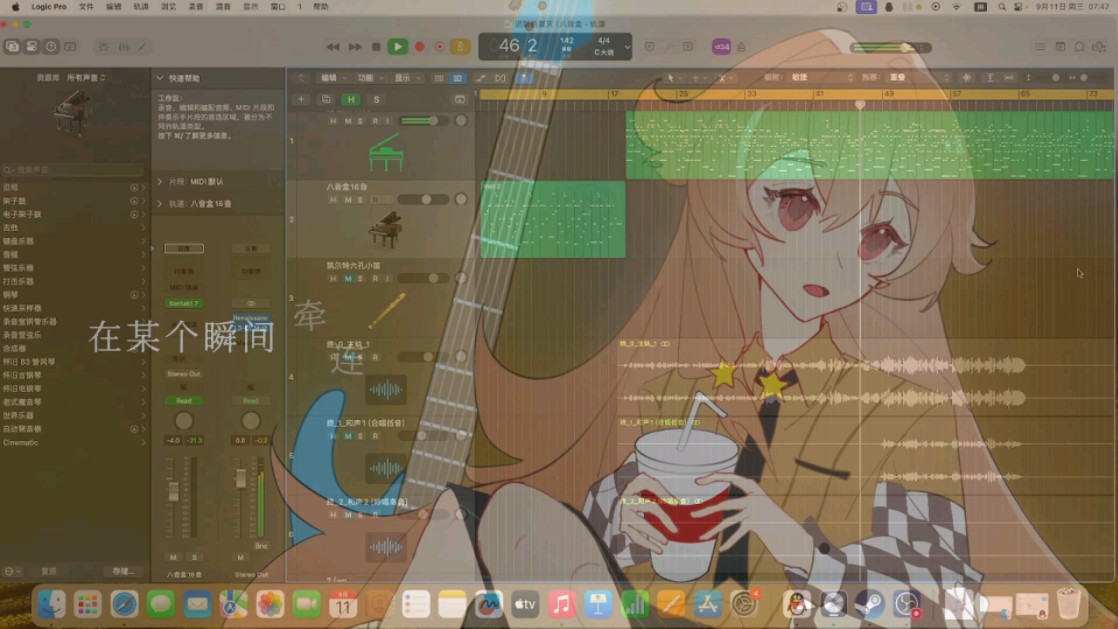Expand the 轨道: 八音盒16音 section
1118x629 pixels.
160,204
